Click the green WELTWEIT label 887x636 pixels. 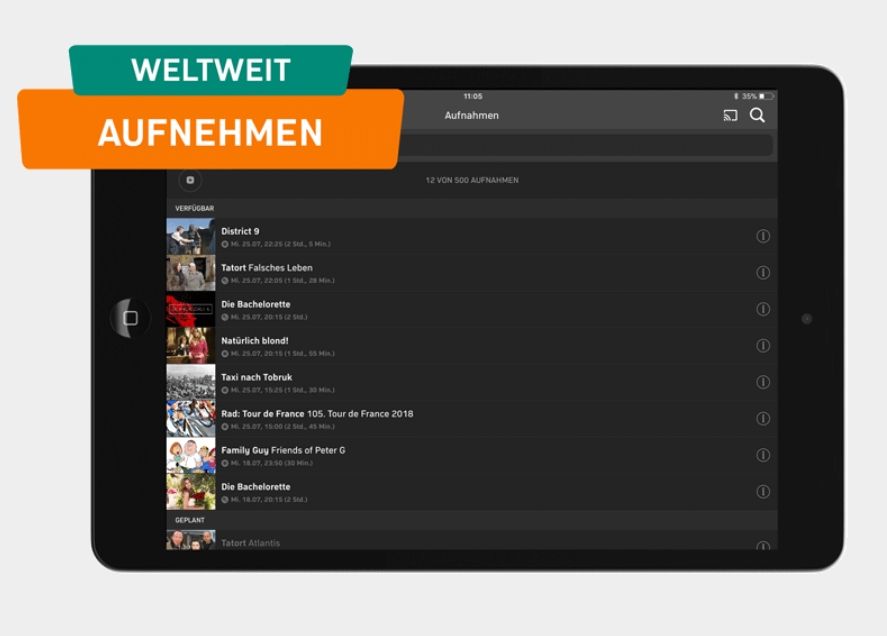pos(211,70)
